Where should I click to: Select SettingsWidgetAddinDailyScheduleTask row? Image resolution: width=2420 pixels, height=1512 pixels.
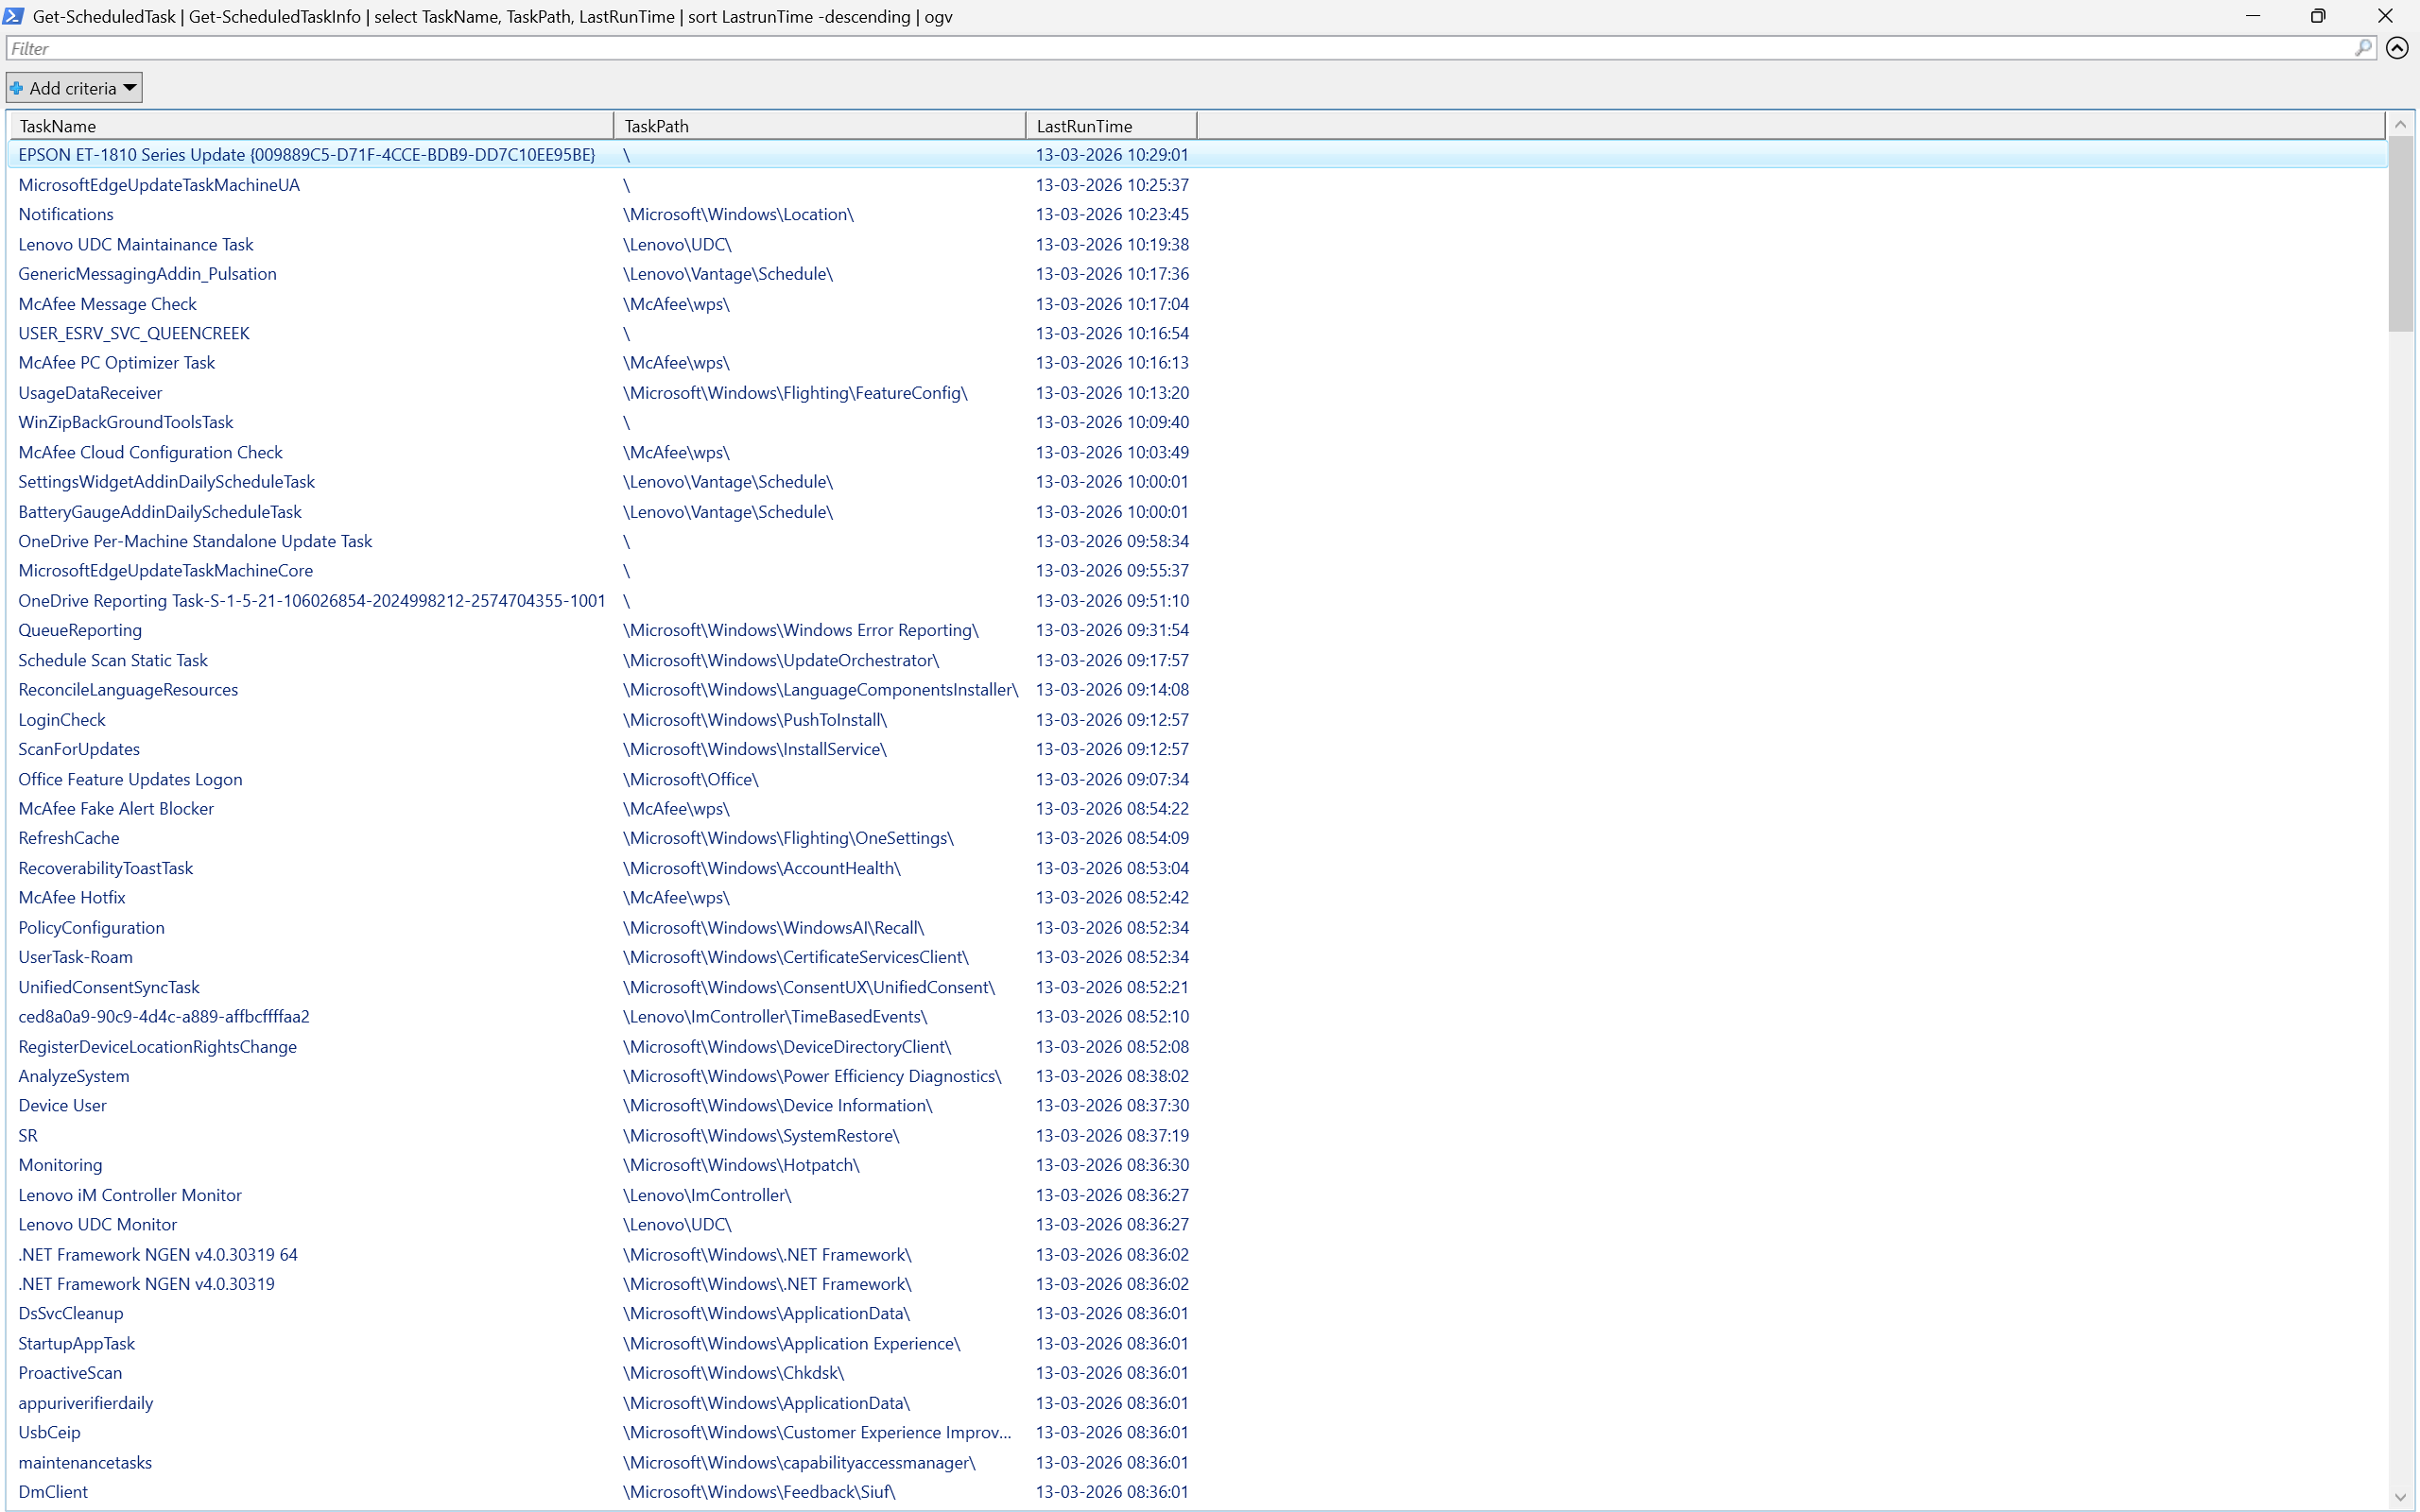[x=1198, y=482]
